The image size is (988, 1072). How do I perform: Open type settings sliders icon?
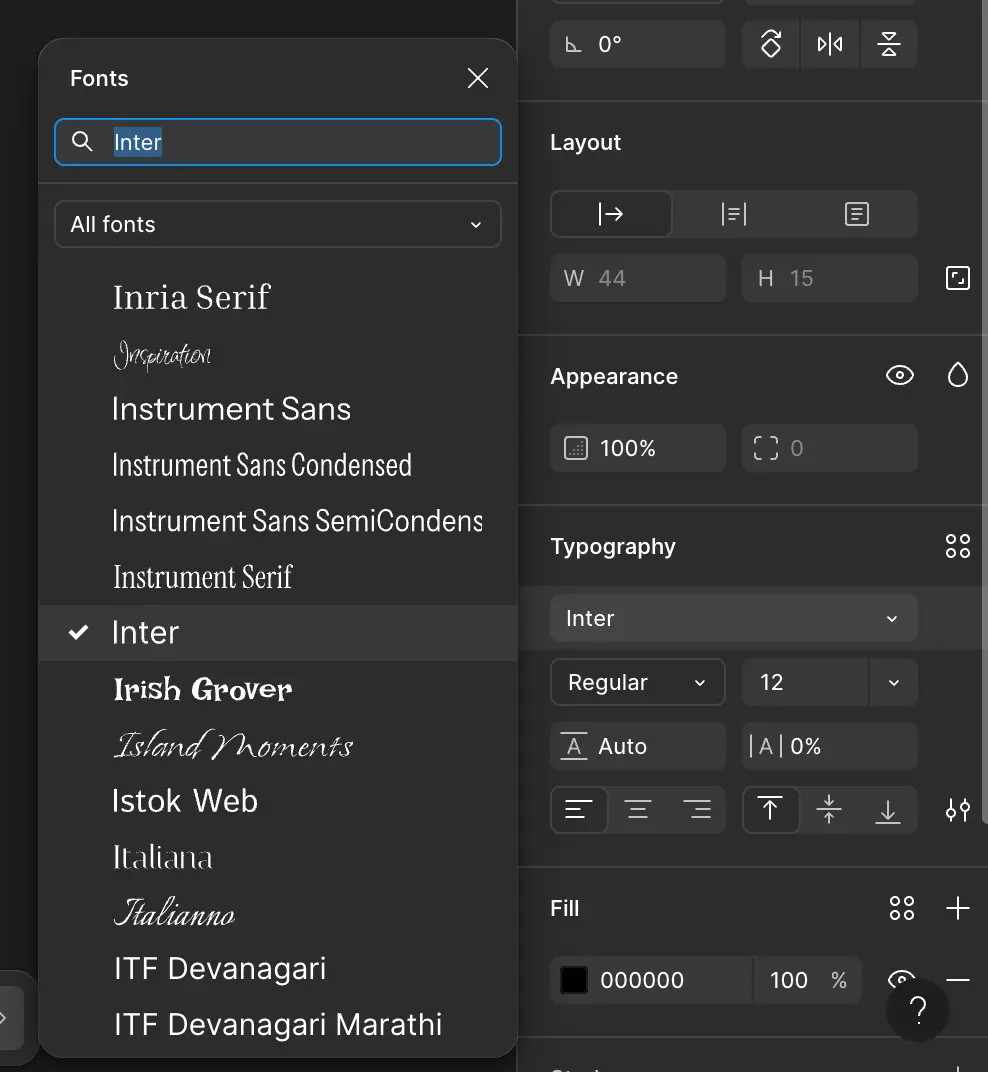coord(957,810)
